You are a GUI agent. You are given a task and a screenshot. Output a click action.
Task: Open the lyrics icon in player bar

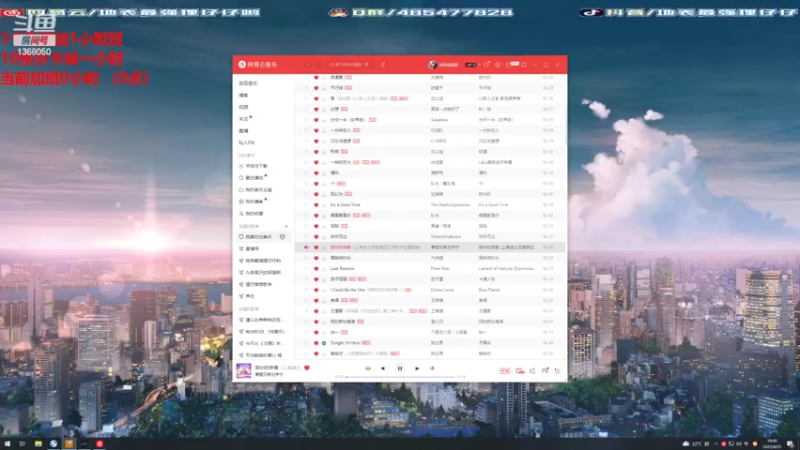pos(432,368)
